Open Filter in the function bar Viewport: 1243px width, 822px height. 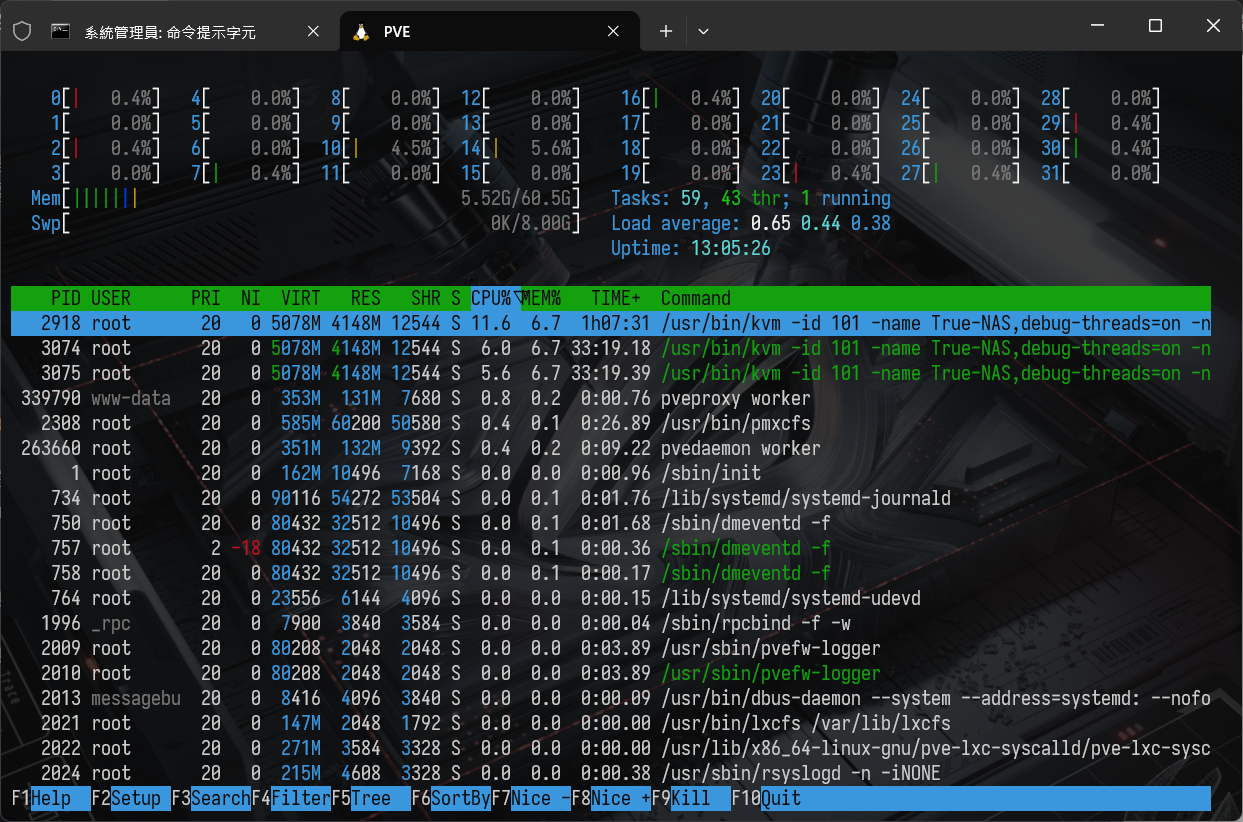click(300, 798)
